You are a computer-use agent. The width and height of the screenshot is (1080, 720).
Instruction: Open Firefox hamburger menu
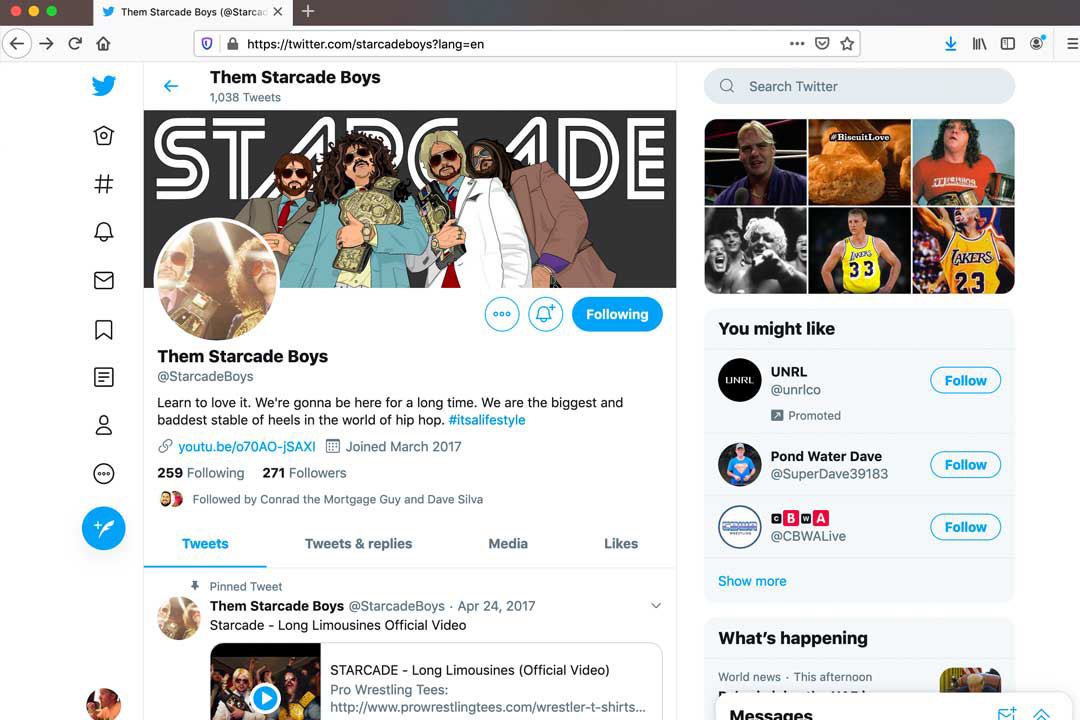(x=1072, y=44)
